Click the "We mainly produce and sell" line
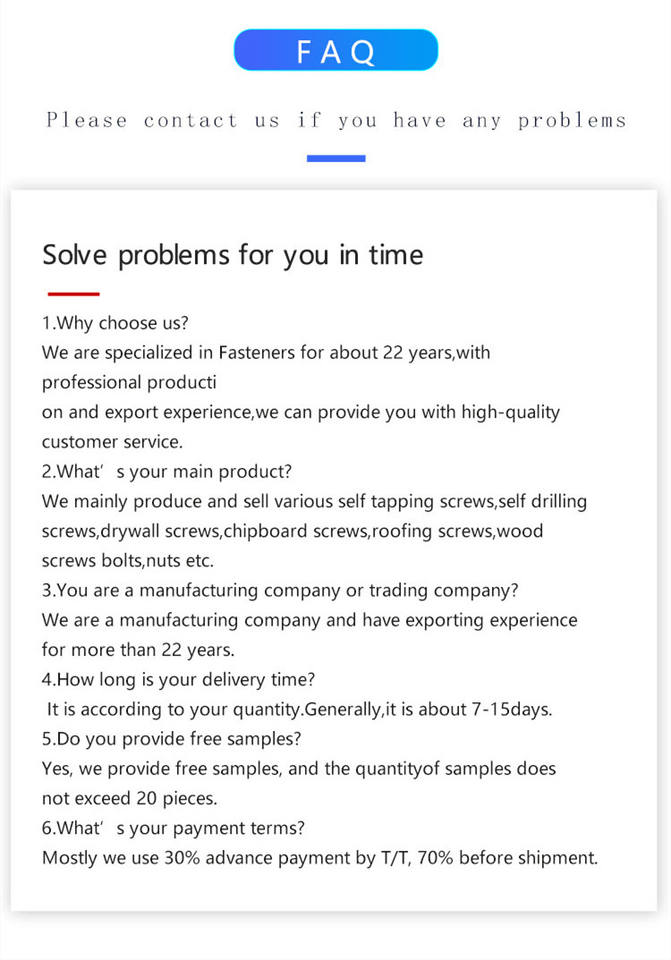This screenshot has height=960, width=671. pyautogui.click(x=314, y=501)
